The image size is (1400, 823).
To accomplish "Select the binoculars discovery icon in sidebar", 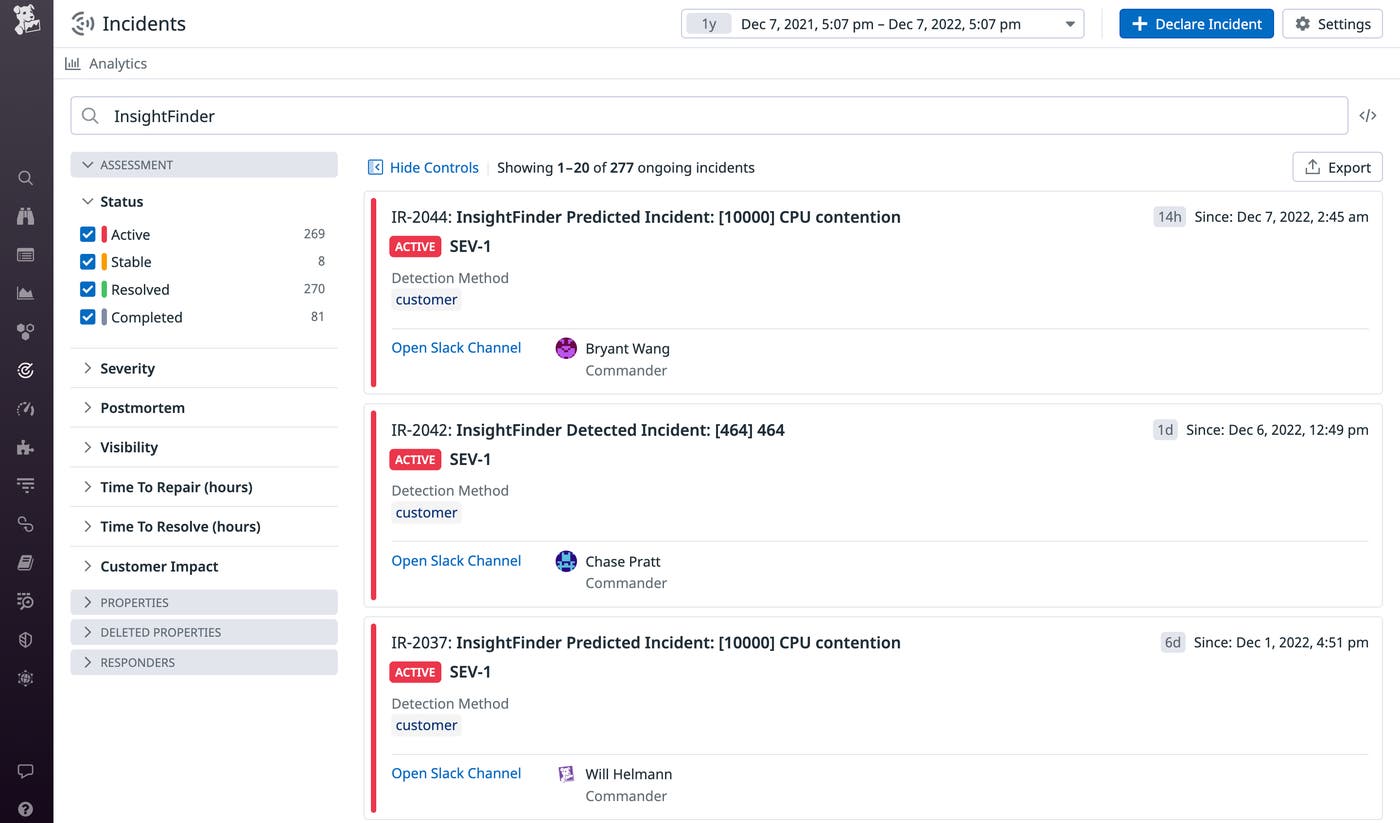I will 25,215.
